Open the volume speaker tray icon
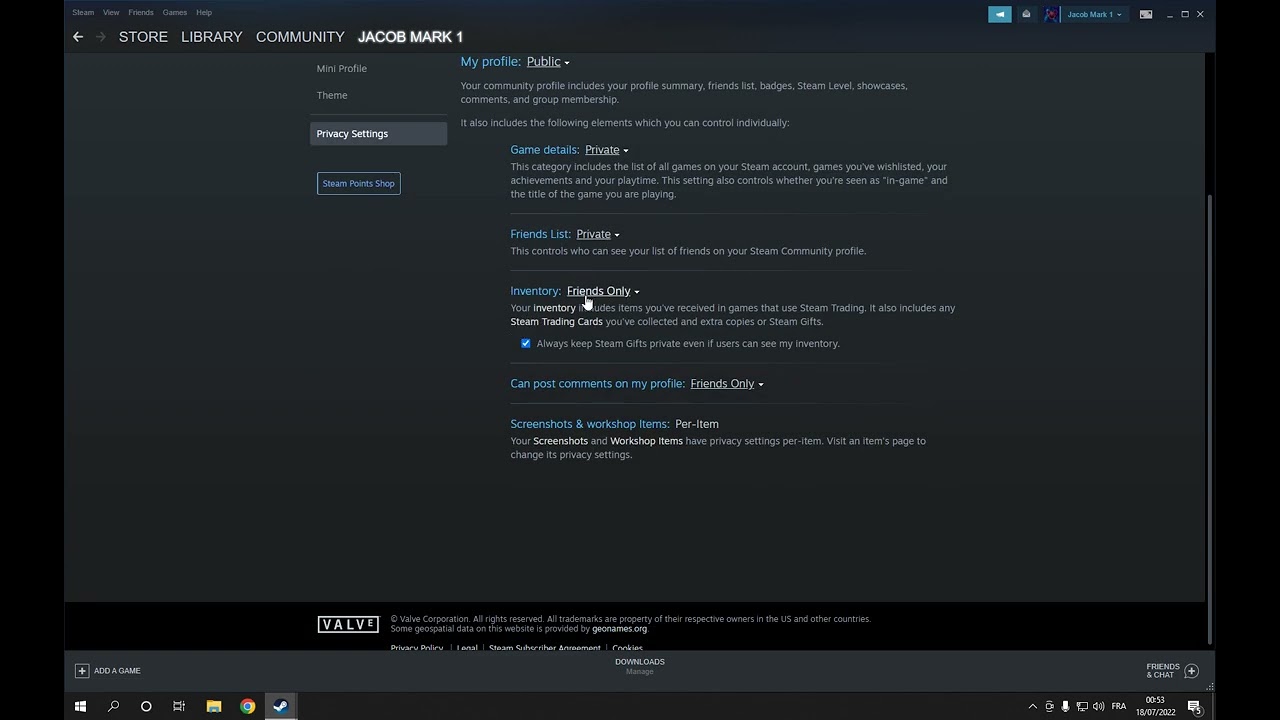 pos(1099,707)
